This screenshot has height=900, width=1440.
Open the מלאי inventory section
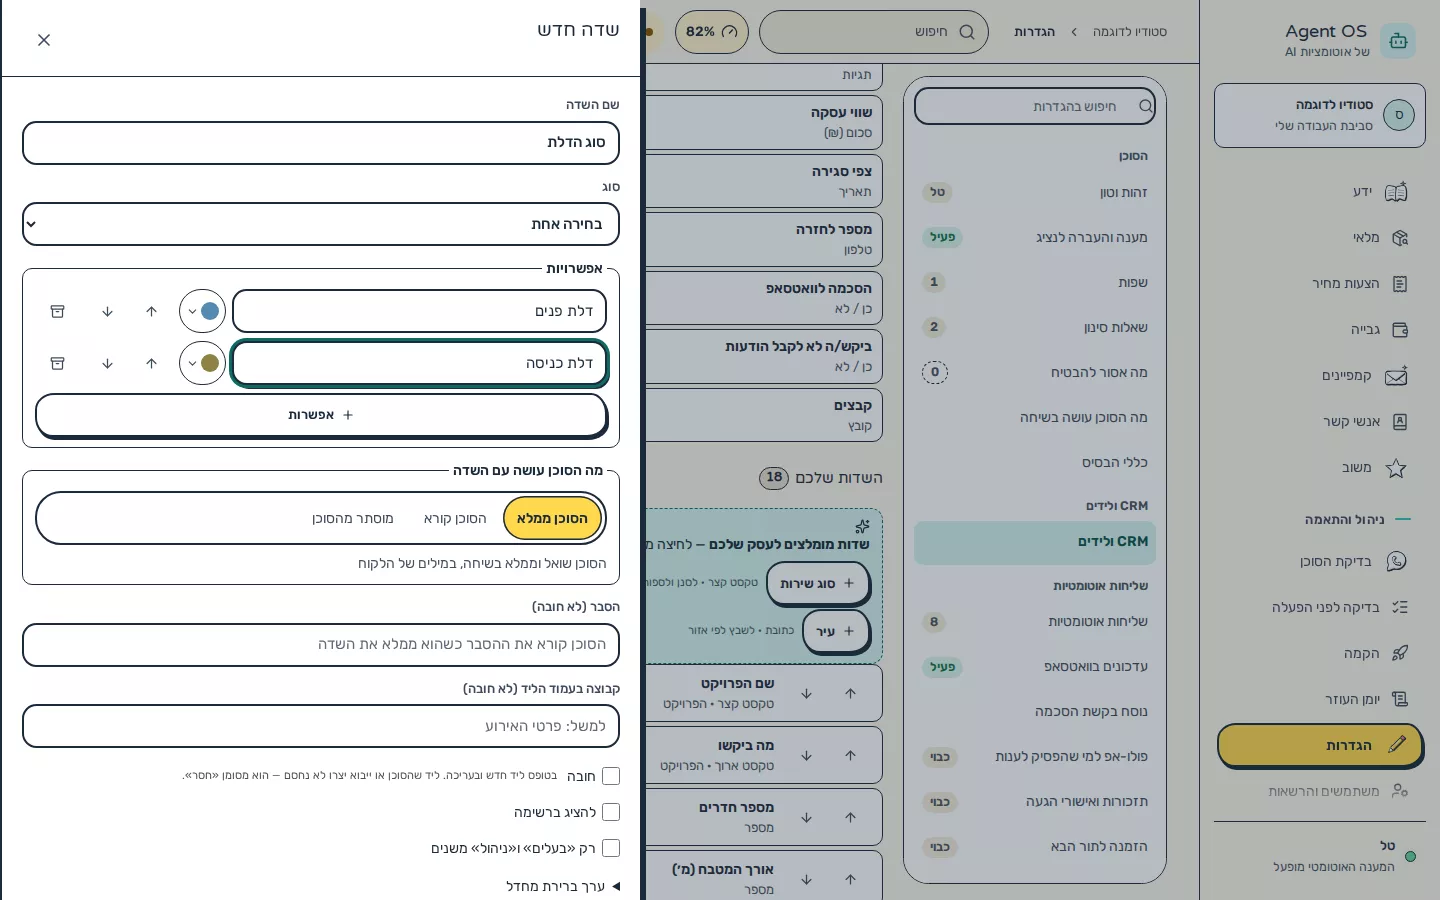pyautogui.click(x=1320, y=238)
